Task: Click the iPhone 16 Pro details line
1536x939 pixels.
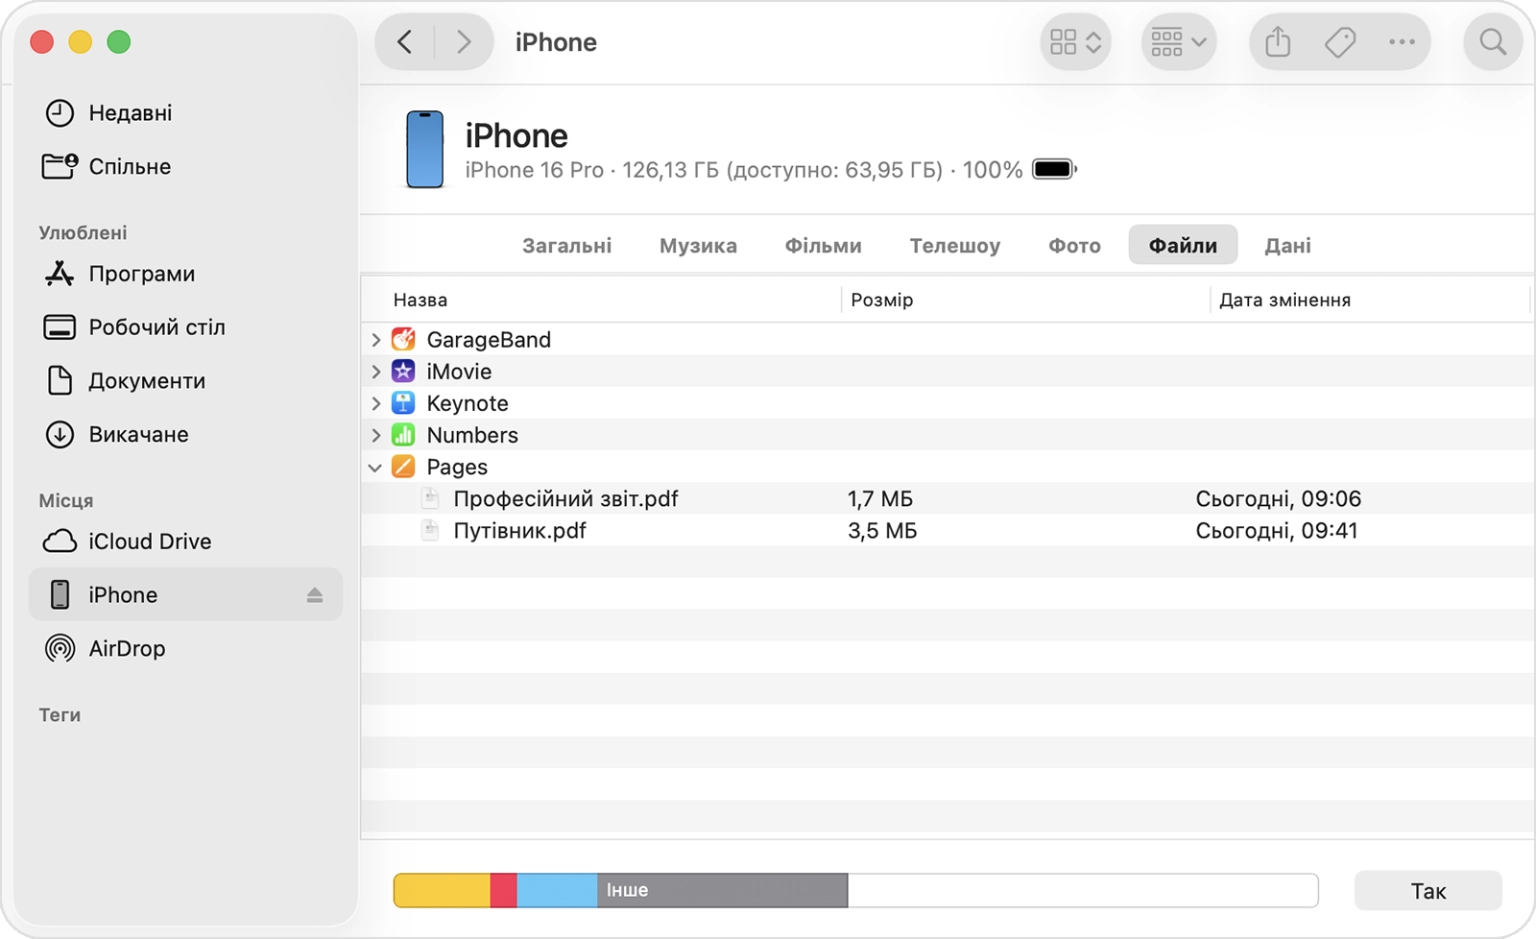Action: point(744,170)
